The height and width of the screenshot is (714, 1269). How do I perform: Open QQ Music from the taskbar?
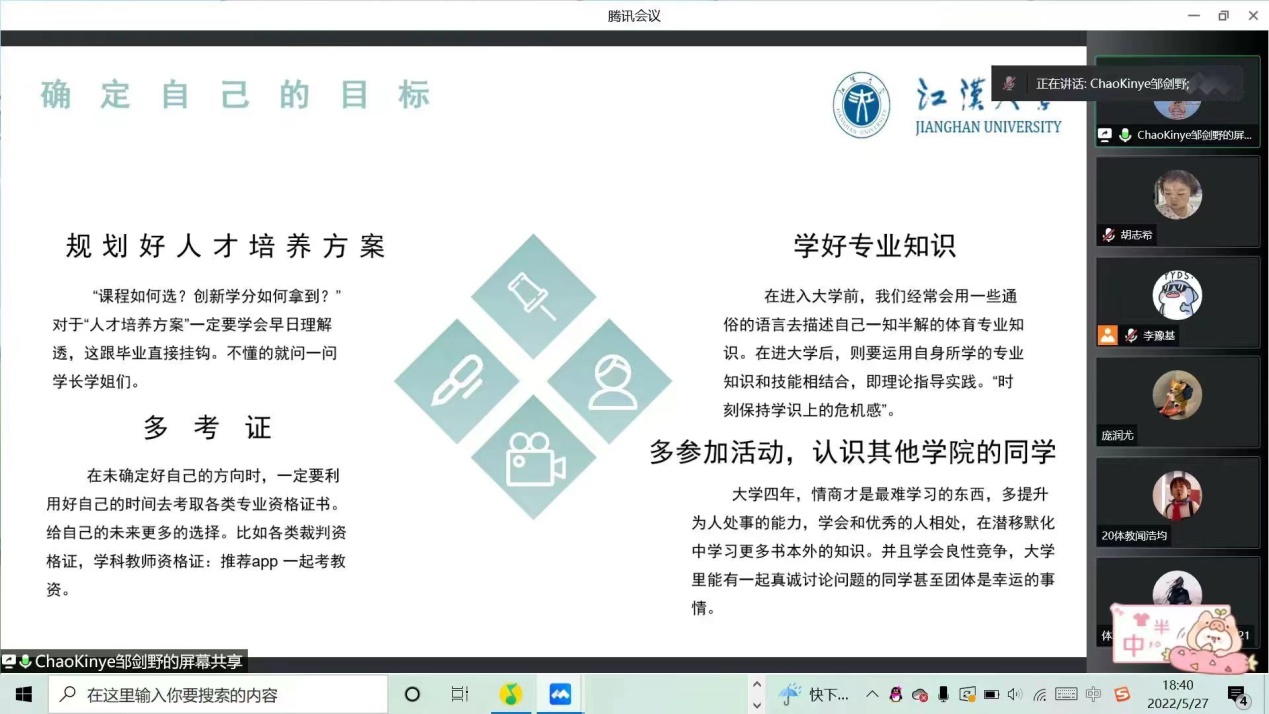(511, 694)
